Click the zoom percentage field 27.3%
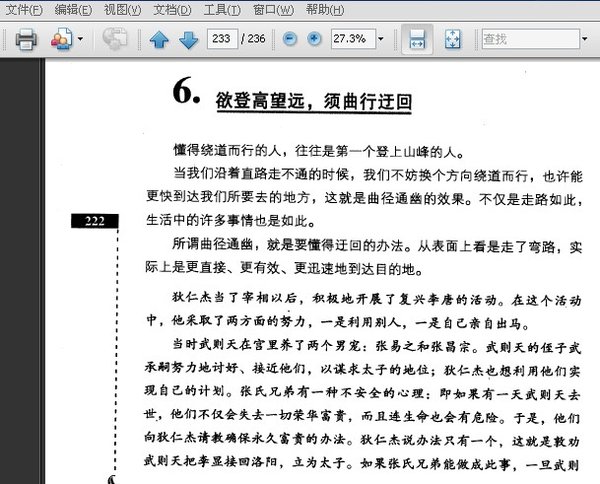 click(x=353, y=39)
